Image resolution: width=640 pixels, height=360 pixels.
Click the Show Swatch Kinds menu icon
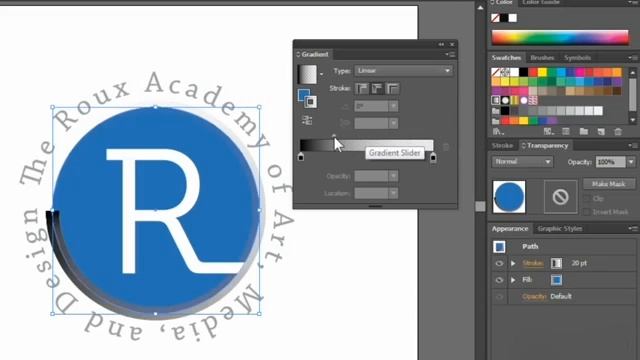[549, 131]
